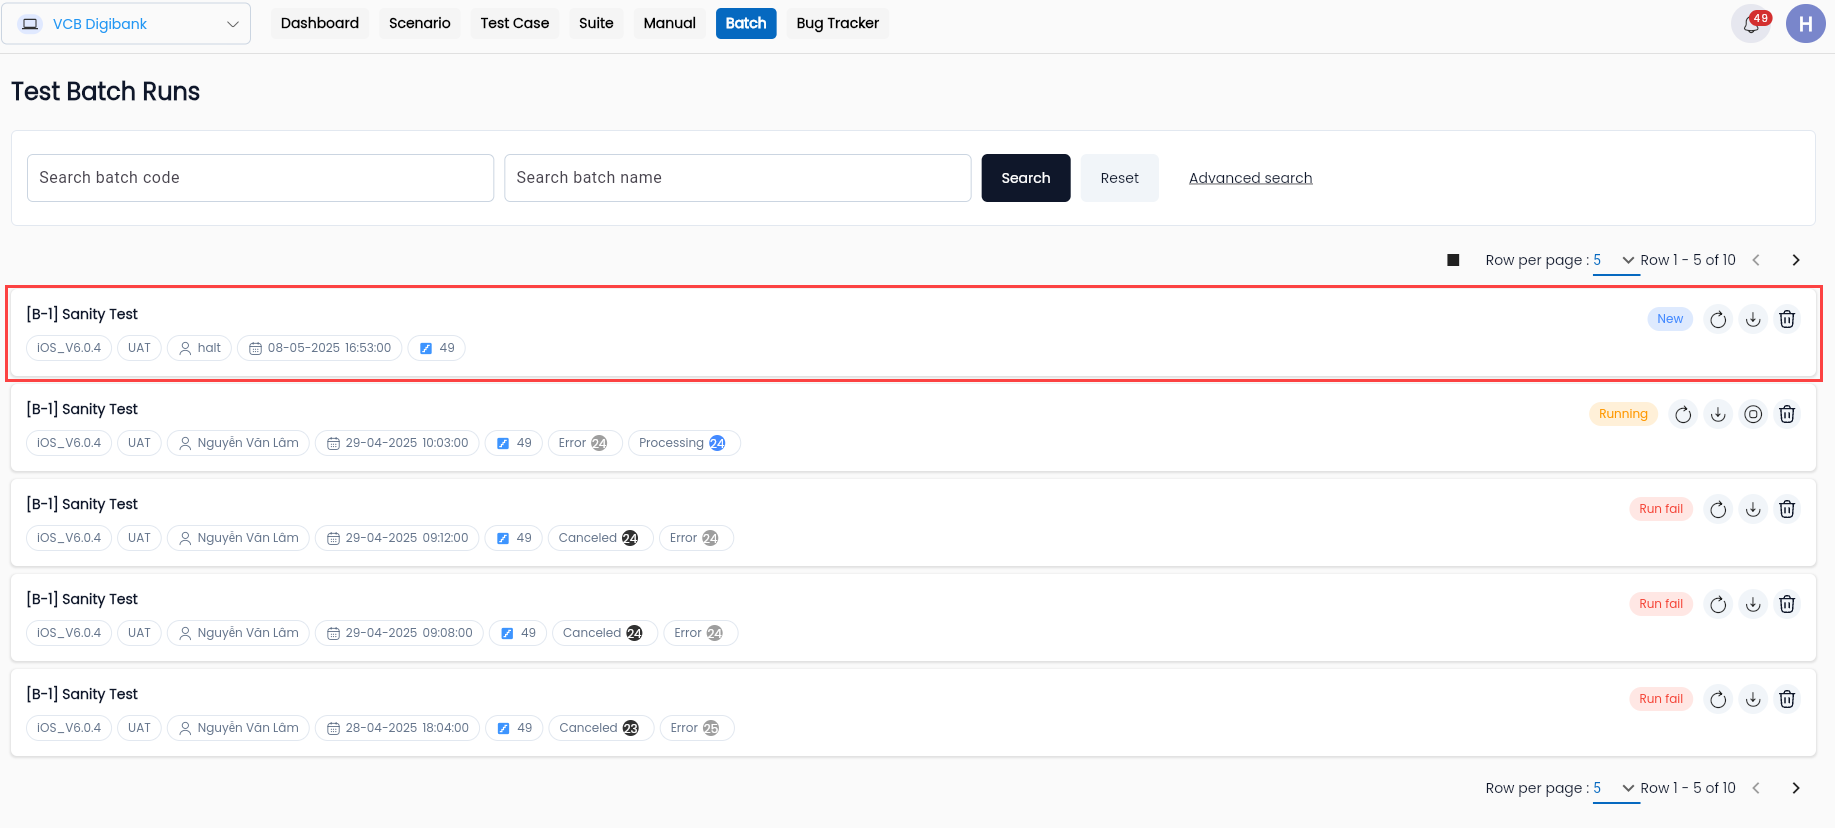This screenshot has height=828, width=1835.
Task: Delete the batch dated 29-04-2025 09:12:00
Action: (1787, 509)
